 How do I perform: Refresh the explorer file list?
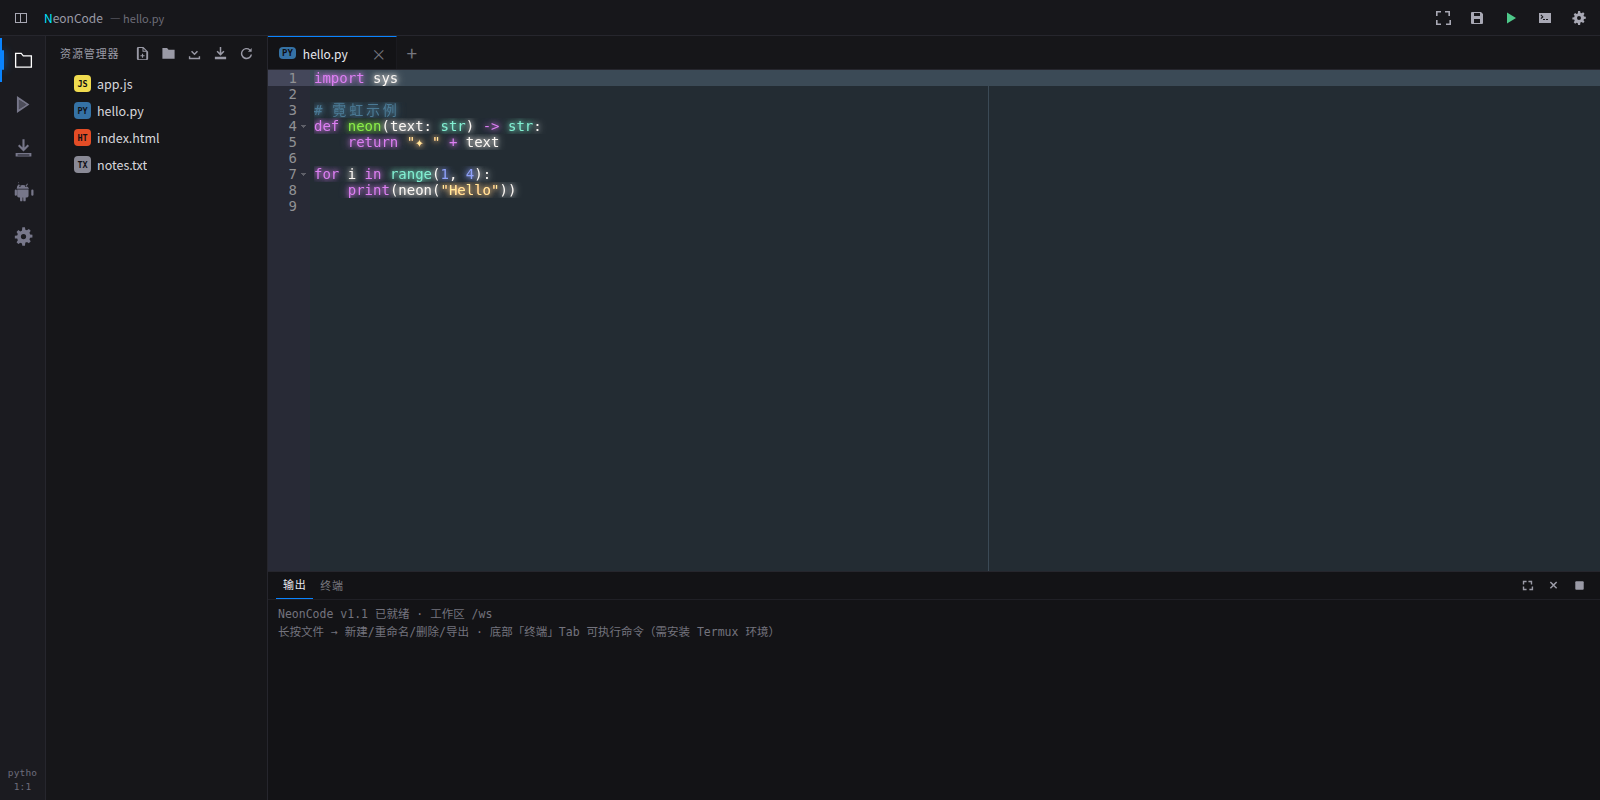coord(246,54)
